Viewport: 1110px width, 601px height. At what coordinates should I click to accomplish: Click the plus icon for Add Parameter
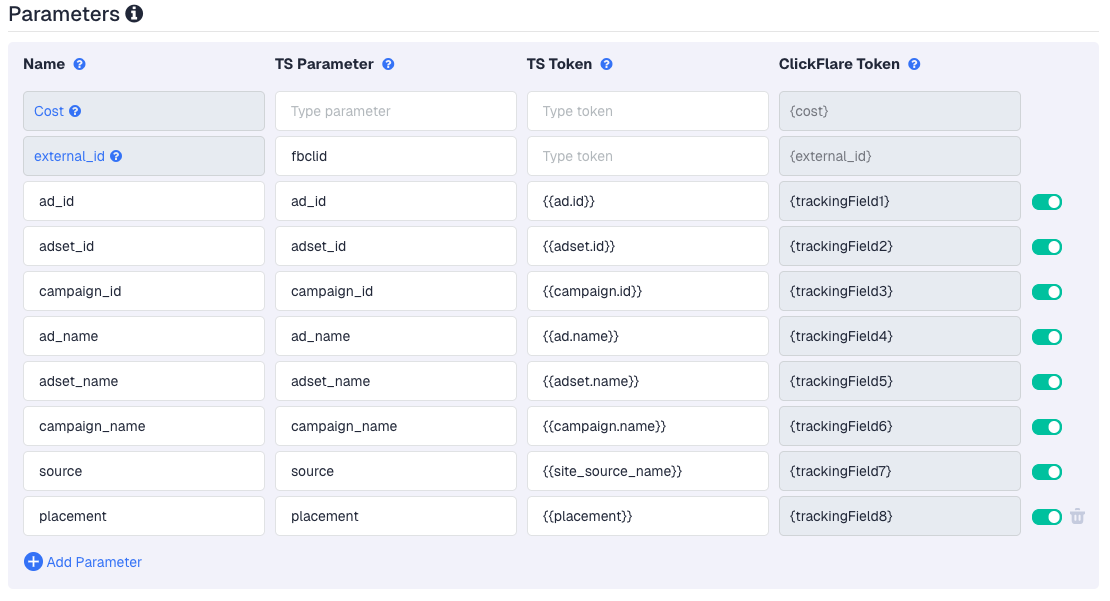click(33, 562)
